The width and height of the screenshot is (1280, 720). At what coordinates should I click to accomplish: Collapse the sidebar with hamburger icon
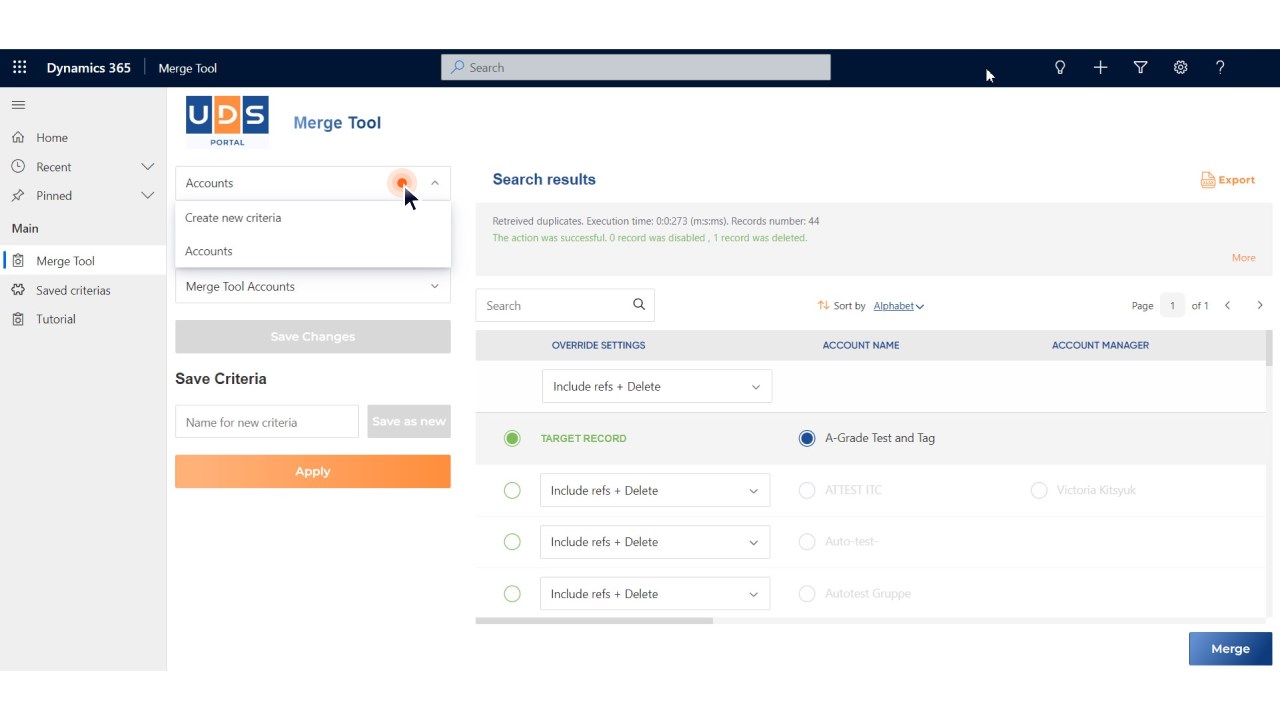tap(18, 105)
